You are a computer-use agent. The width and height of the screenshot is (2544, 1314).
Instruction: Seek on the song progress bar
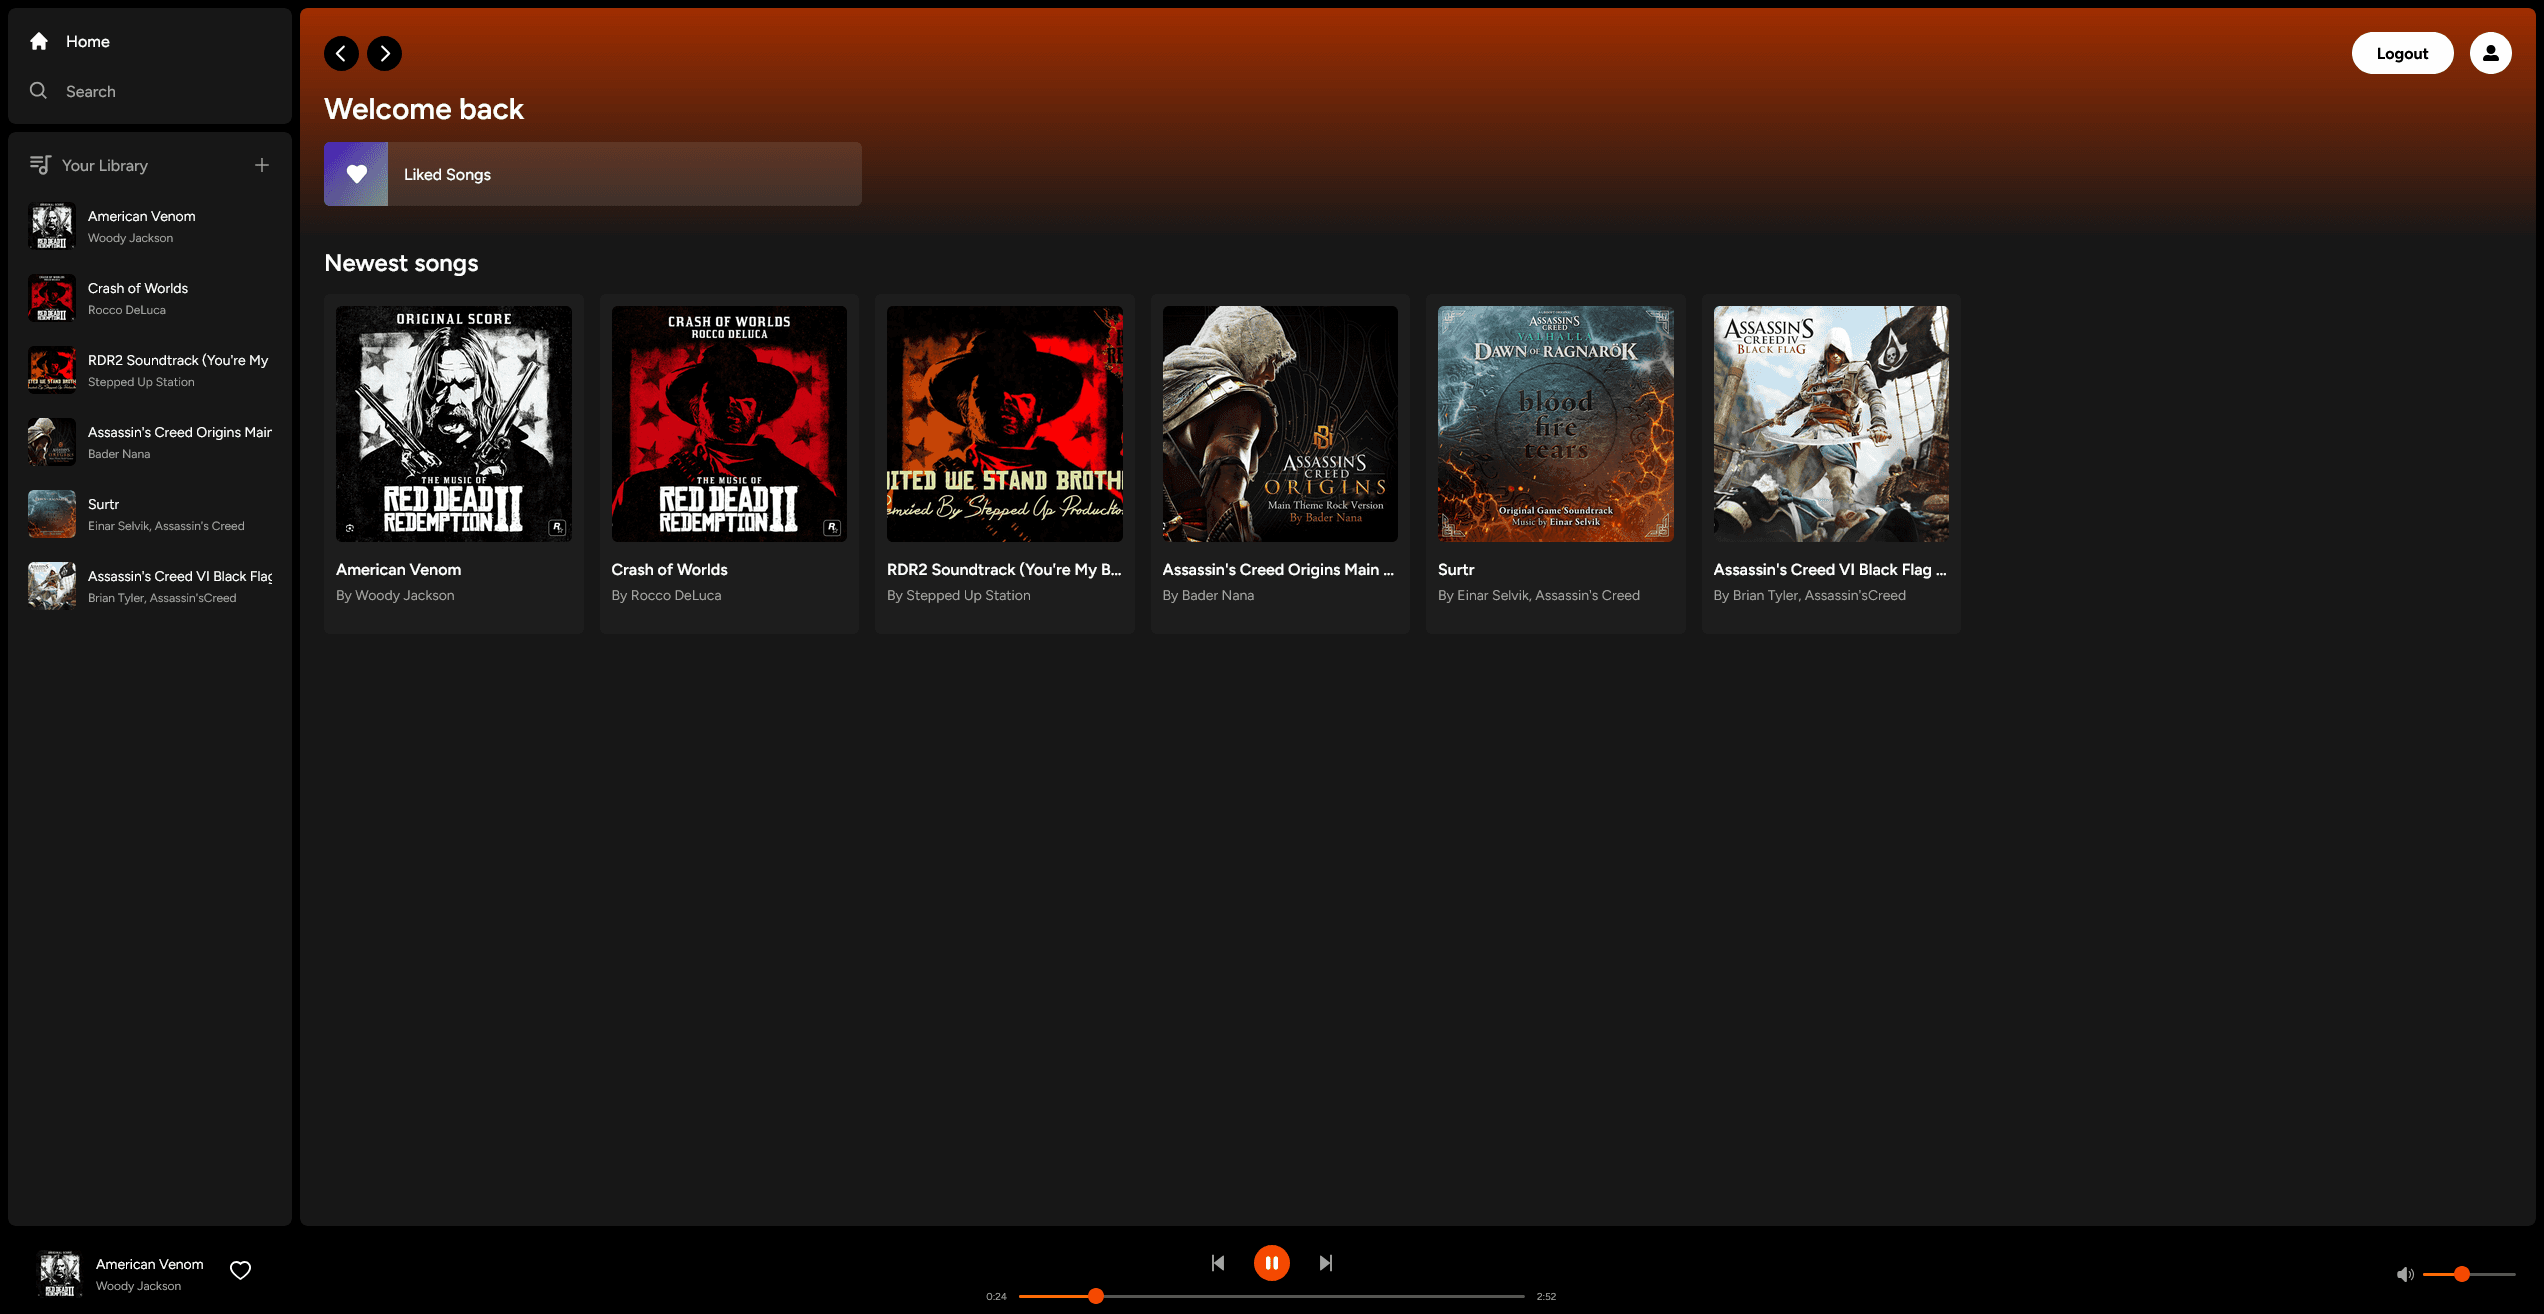[1271, 1296]
